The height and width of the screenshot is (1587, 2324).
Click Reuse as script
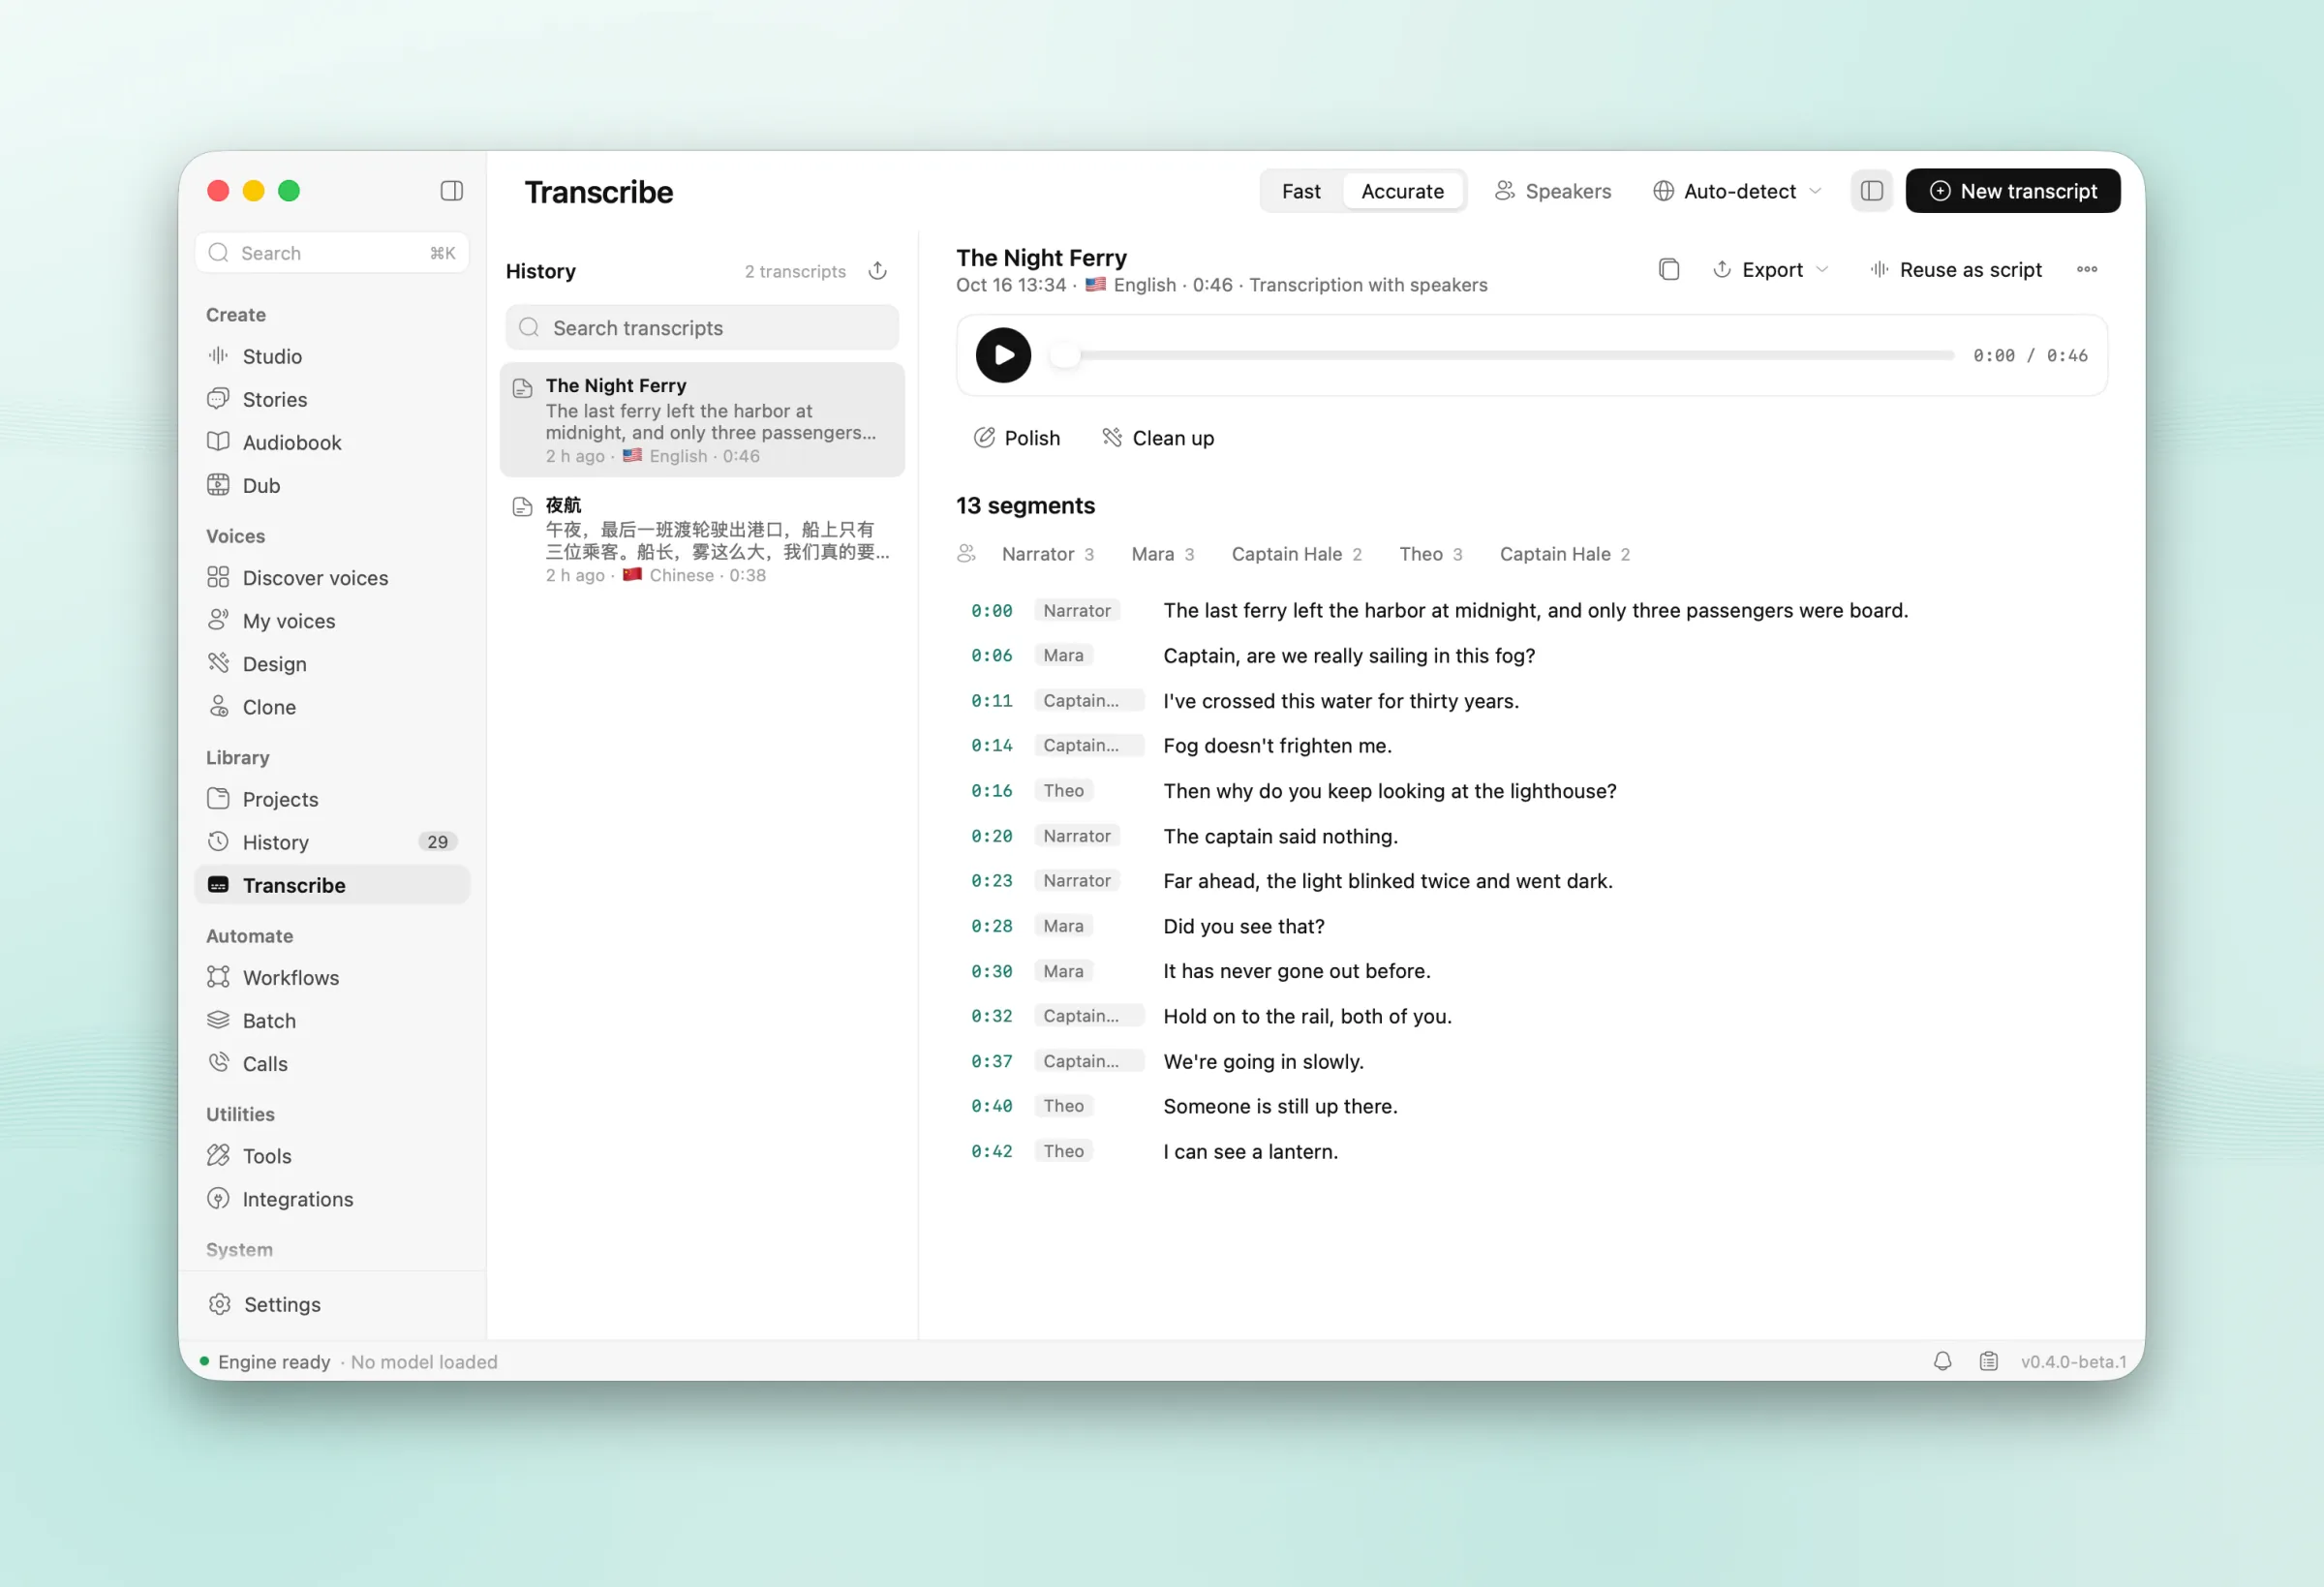point(1956,269)
